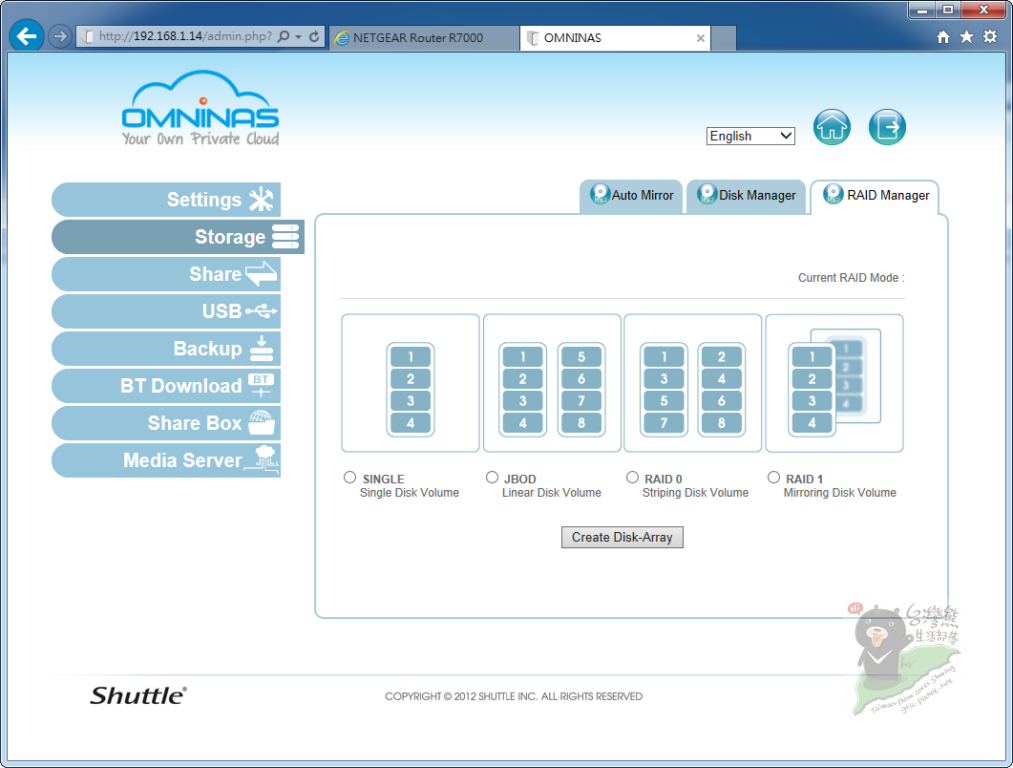Screen dimensions: 1013x768
Task: Select the JBOD linear volume radio button
Action: (492, 477)
